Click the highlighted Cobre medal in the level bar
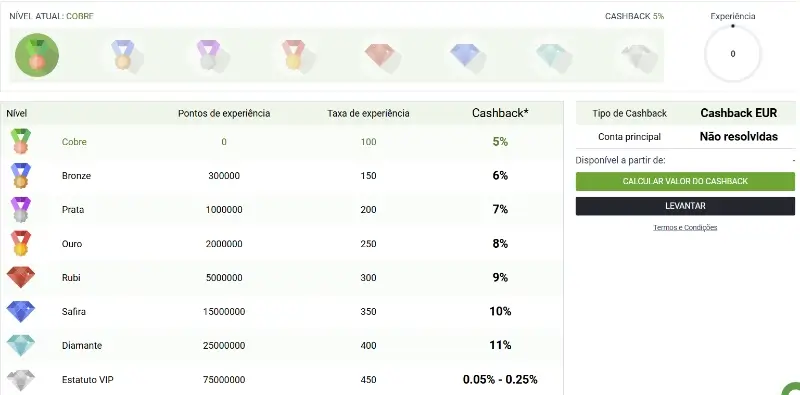The image size is (800, 395). click(x=37, y=55)
